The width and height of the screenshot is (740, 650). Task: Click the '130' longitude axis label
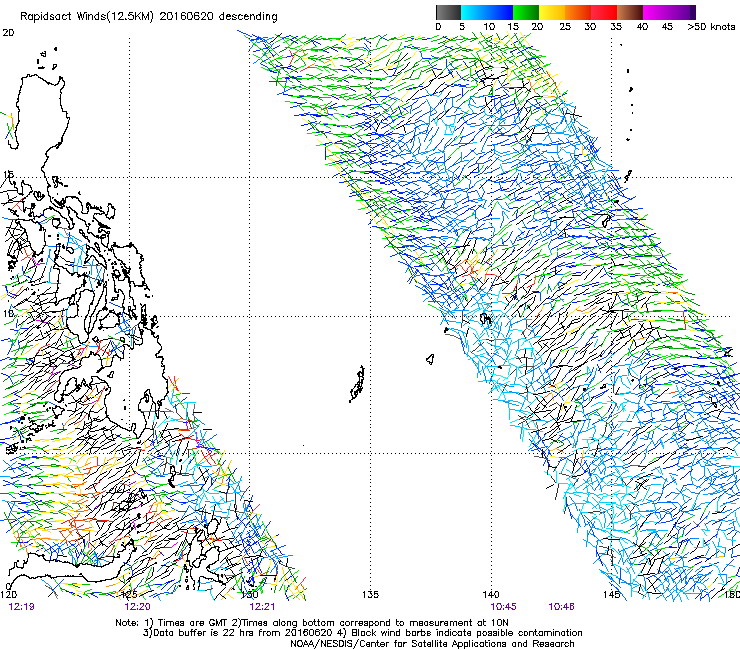[x=250, y=594]
